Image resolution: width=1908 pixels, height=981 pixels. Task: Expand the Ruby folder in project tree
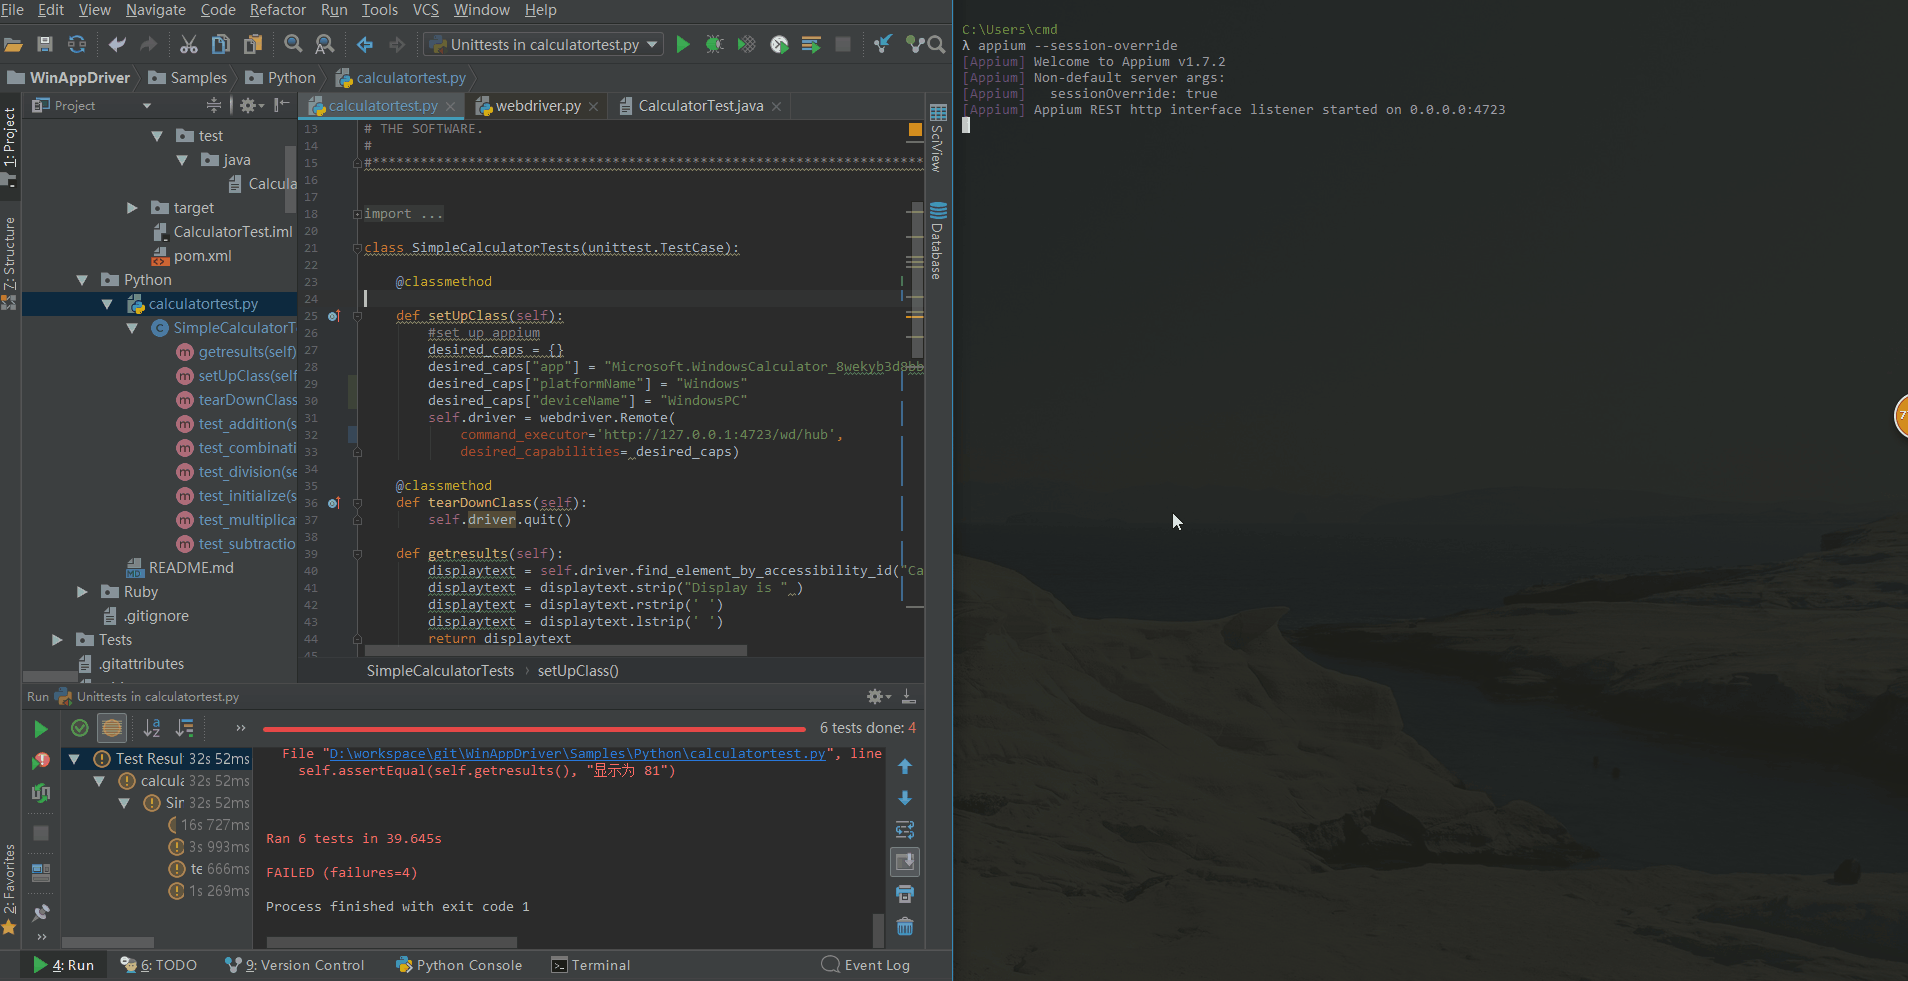tap(82, 592)
